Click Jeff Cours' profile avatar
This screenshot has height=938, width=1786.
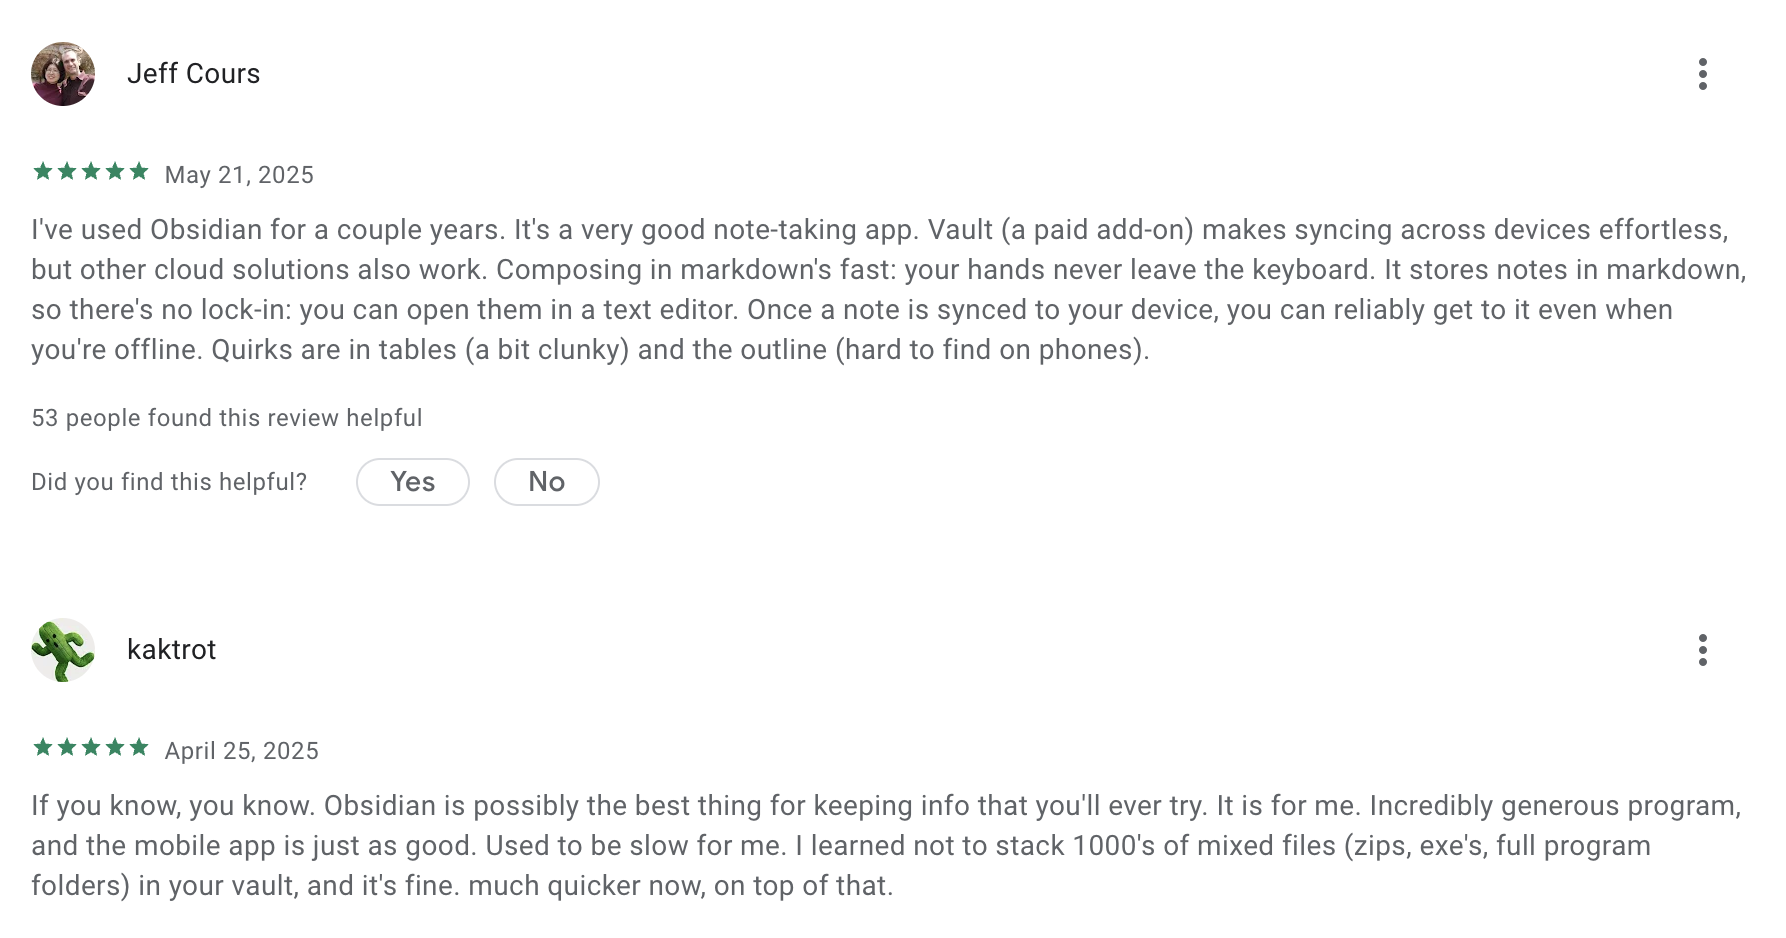[62, 74]
